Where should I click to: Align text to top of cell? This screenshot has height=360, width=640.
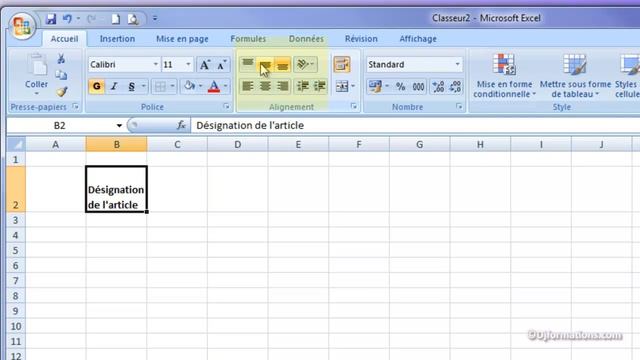(x=247, y=64)
